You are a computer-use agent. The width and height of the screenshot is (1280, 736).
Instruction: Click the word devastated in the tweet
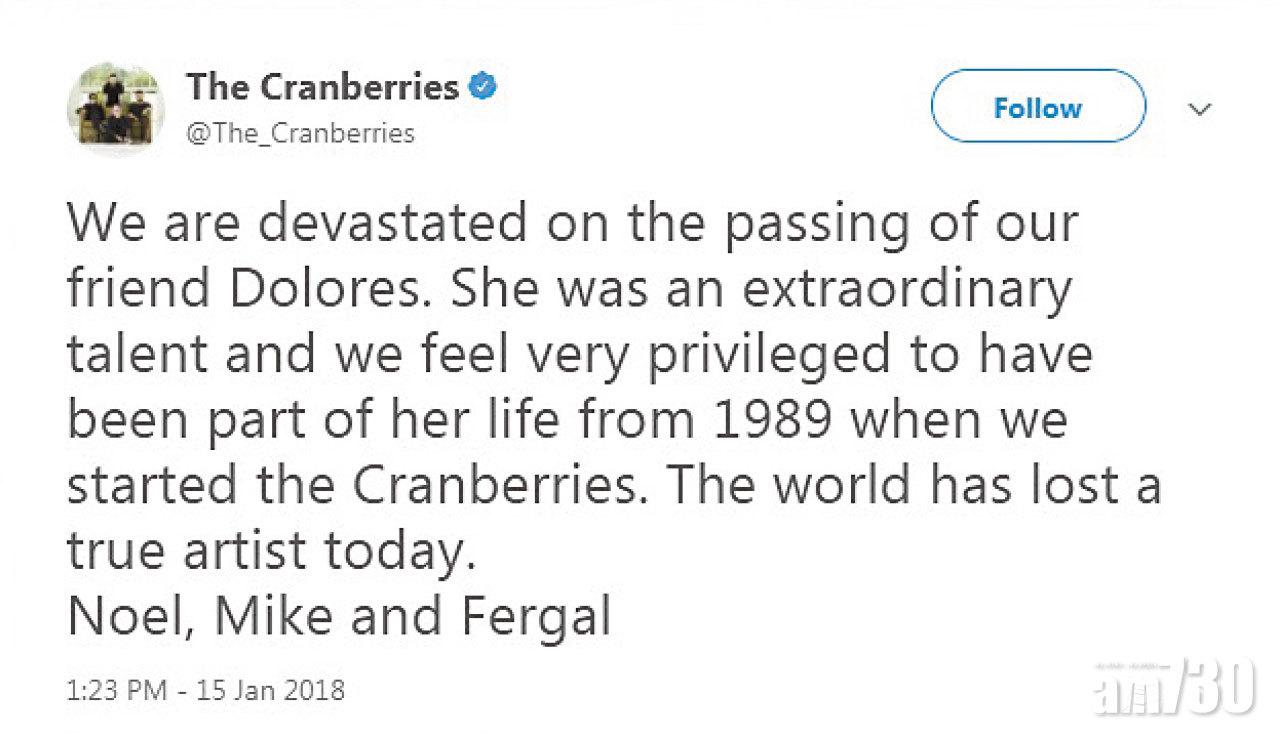pos(390,226)
